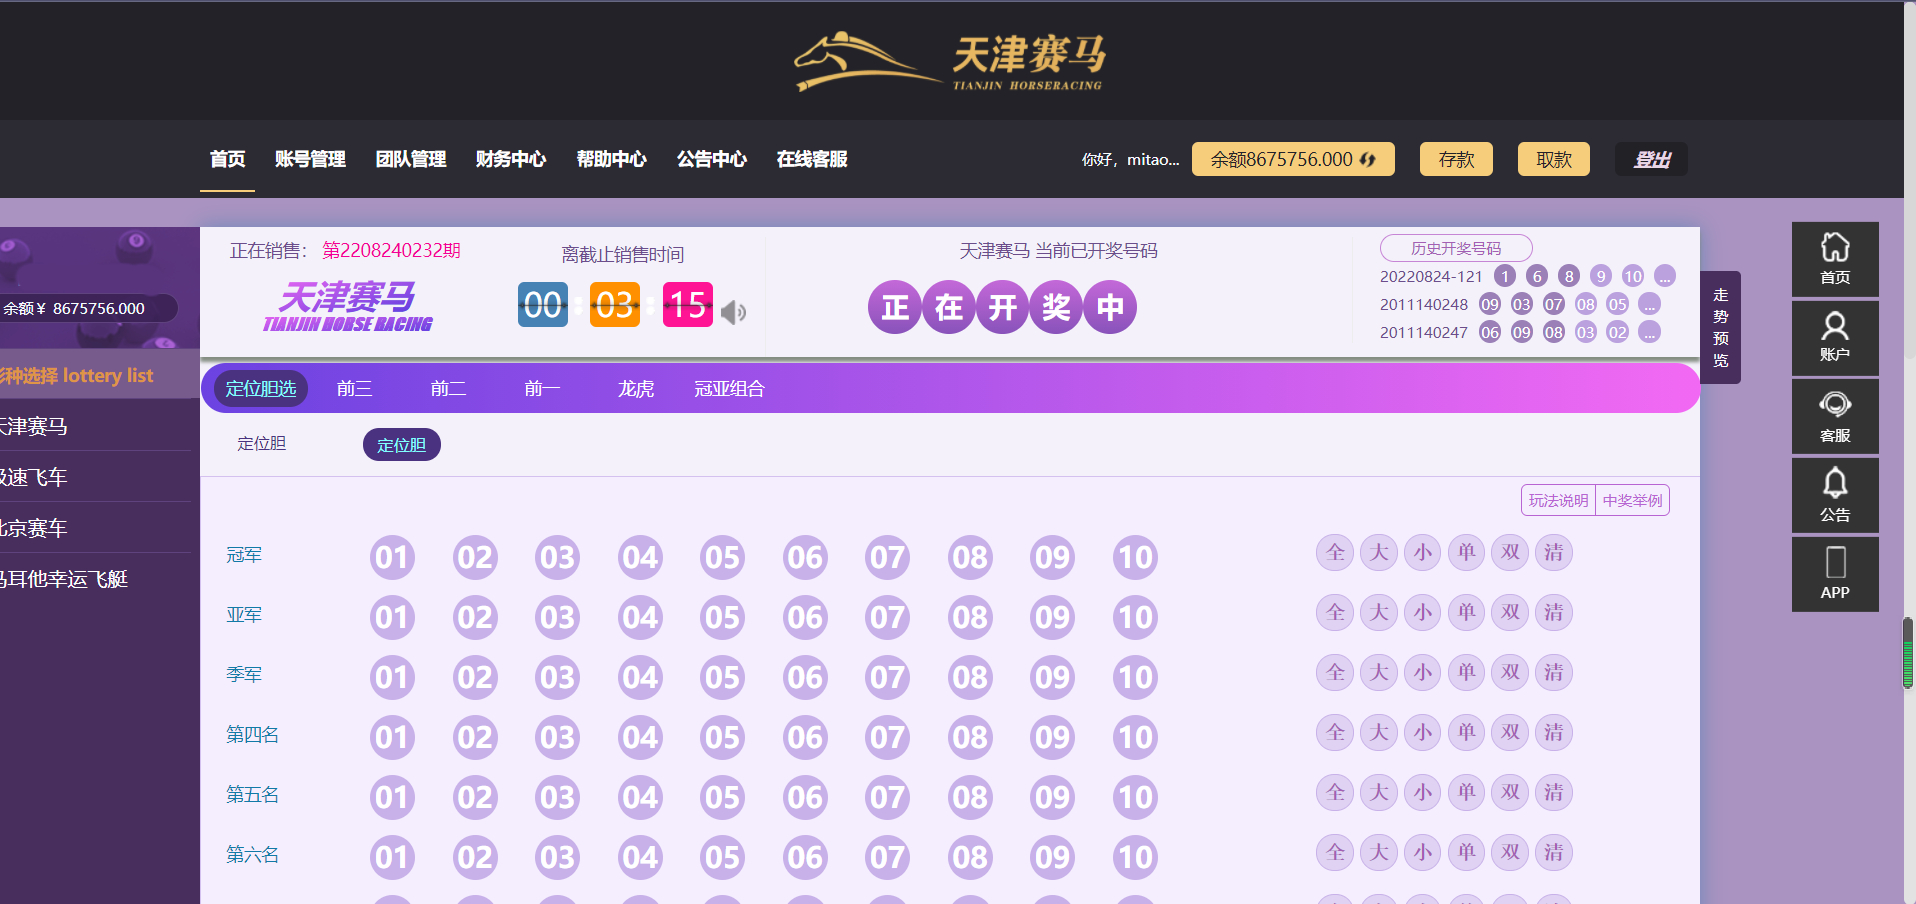Switch to the 龙虎 play tab
This screenshot has height=904, width=1916.
coord(635,389)
